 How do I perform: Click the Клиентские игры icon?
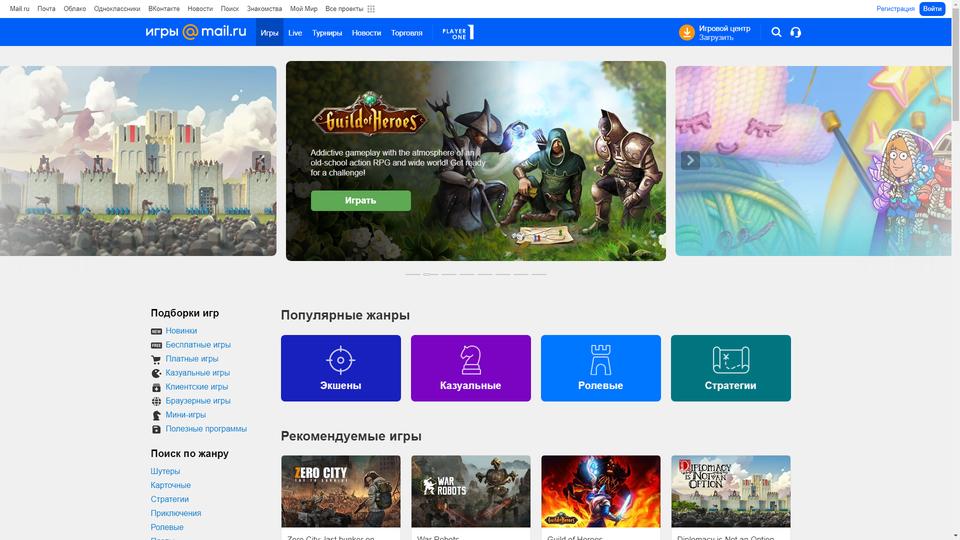(x=156, y=388)
